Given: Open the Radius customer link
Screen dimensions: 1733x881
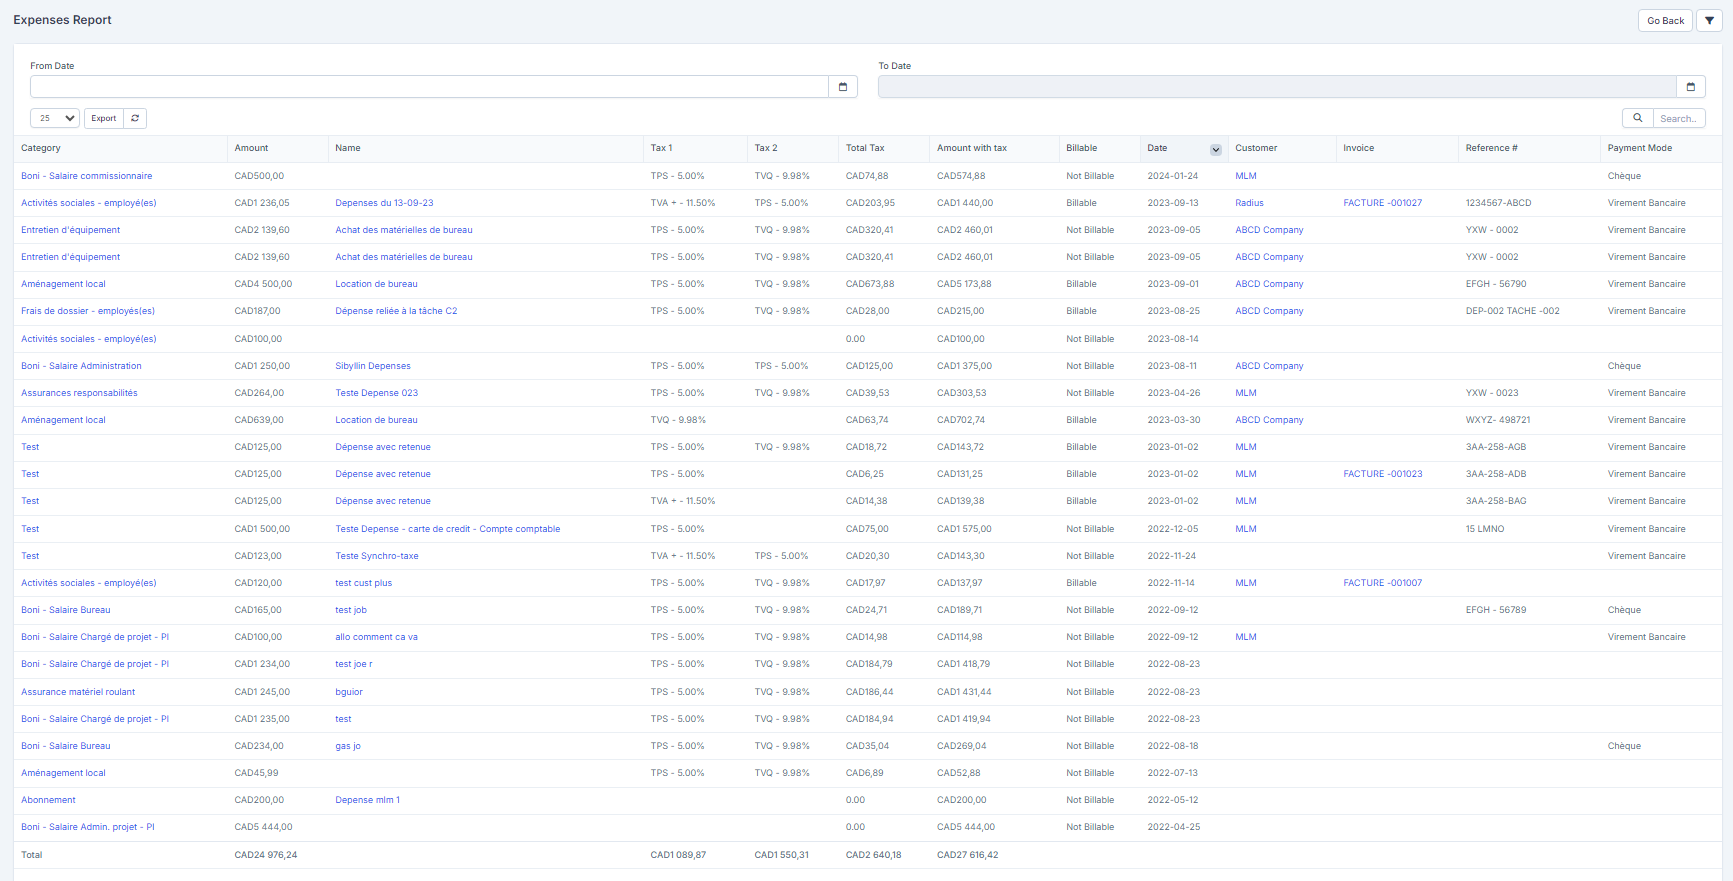Looking at the screenshot, I should (x=1249, y=203).
